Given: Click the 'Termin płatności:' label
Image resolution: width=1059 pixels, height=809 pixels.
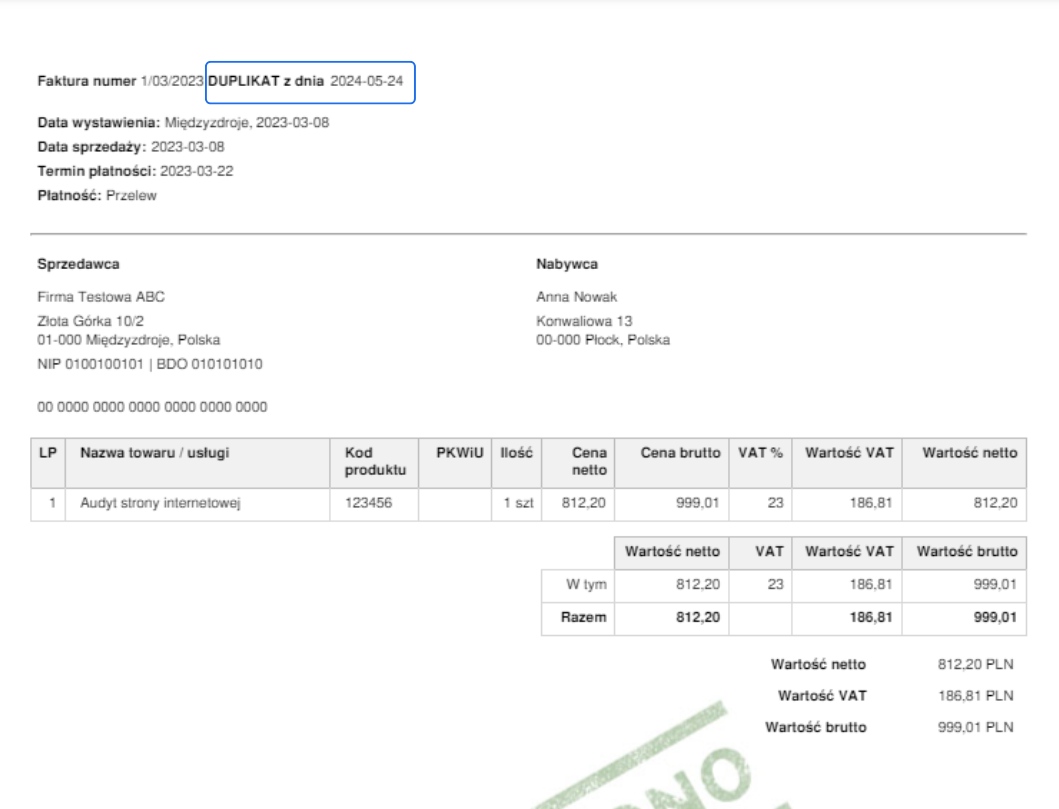Looking at the screenshot, I should point(97,172).
